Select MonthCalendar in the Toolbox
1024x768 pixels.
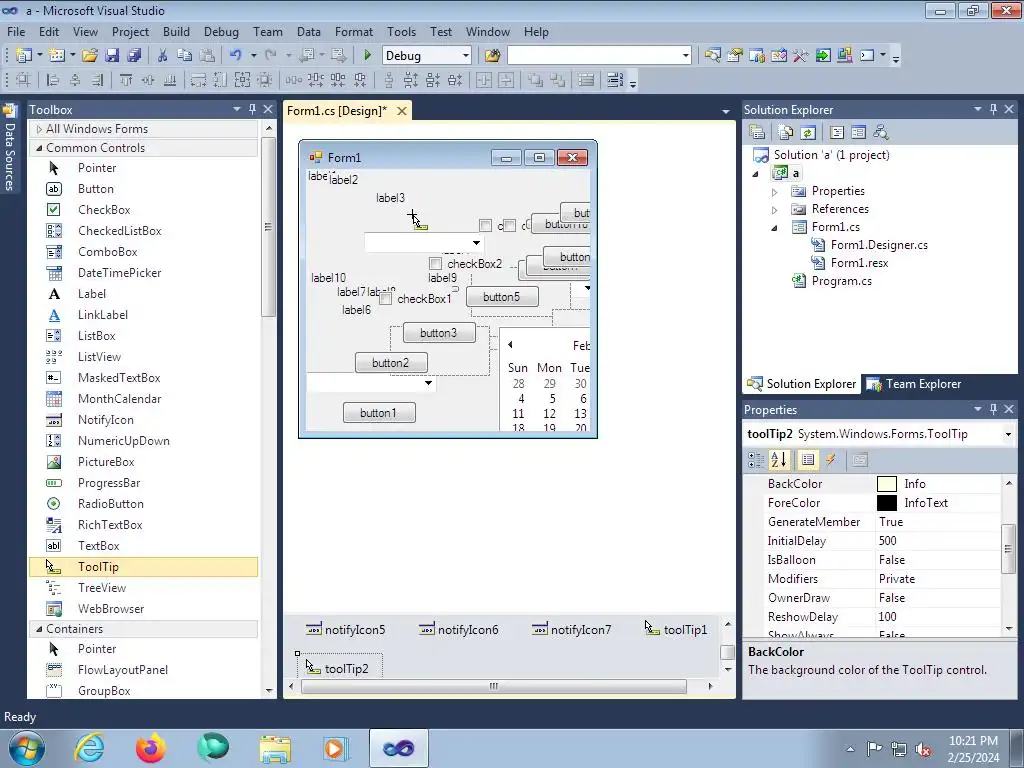pos(119,399)
